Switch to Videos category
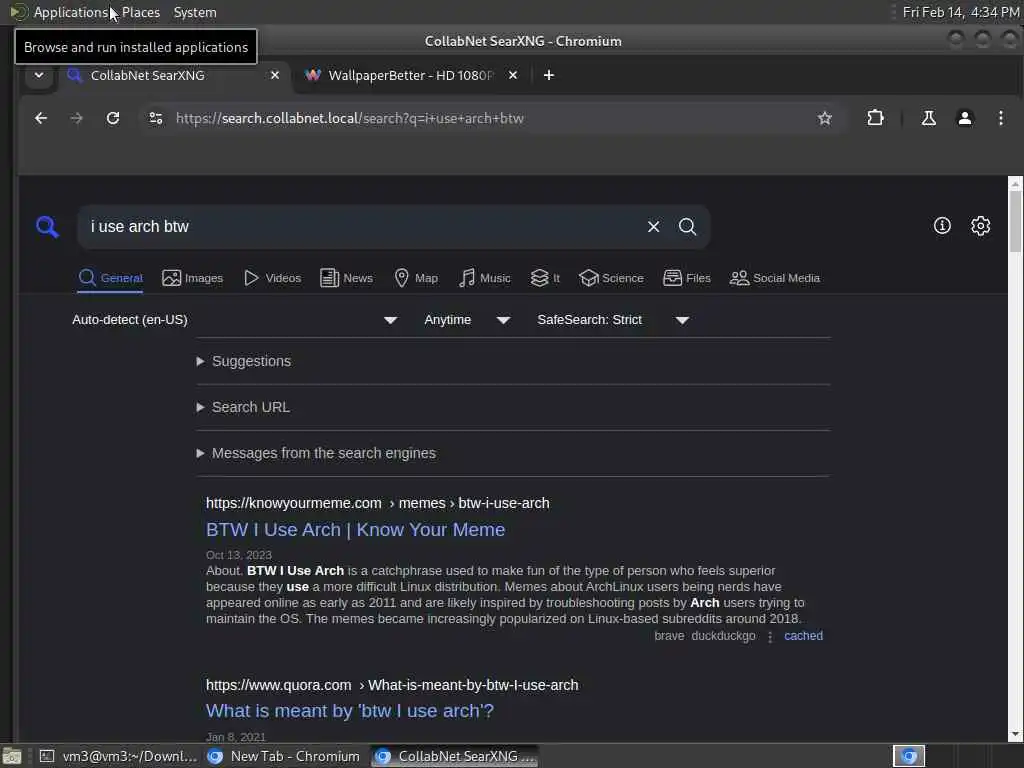Screen dimensions: 1024x768 click(x=272, y=278)
